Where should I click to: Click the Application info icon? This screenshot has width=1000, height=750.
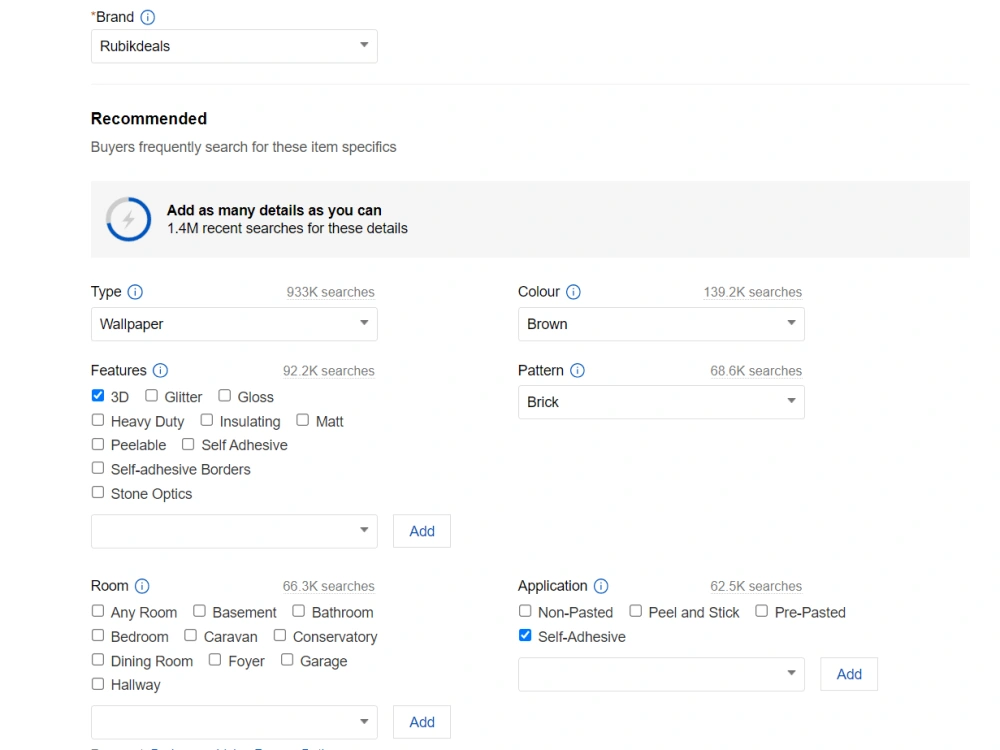(x=601, y=586)
